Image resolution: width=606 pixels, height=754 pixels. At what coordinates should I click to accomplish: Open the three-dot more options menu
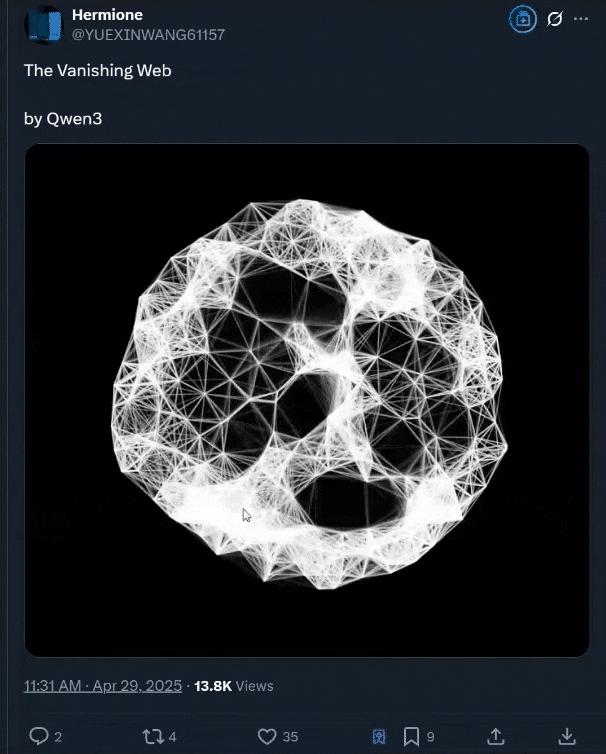point(581,18)
